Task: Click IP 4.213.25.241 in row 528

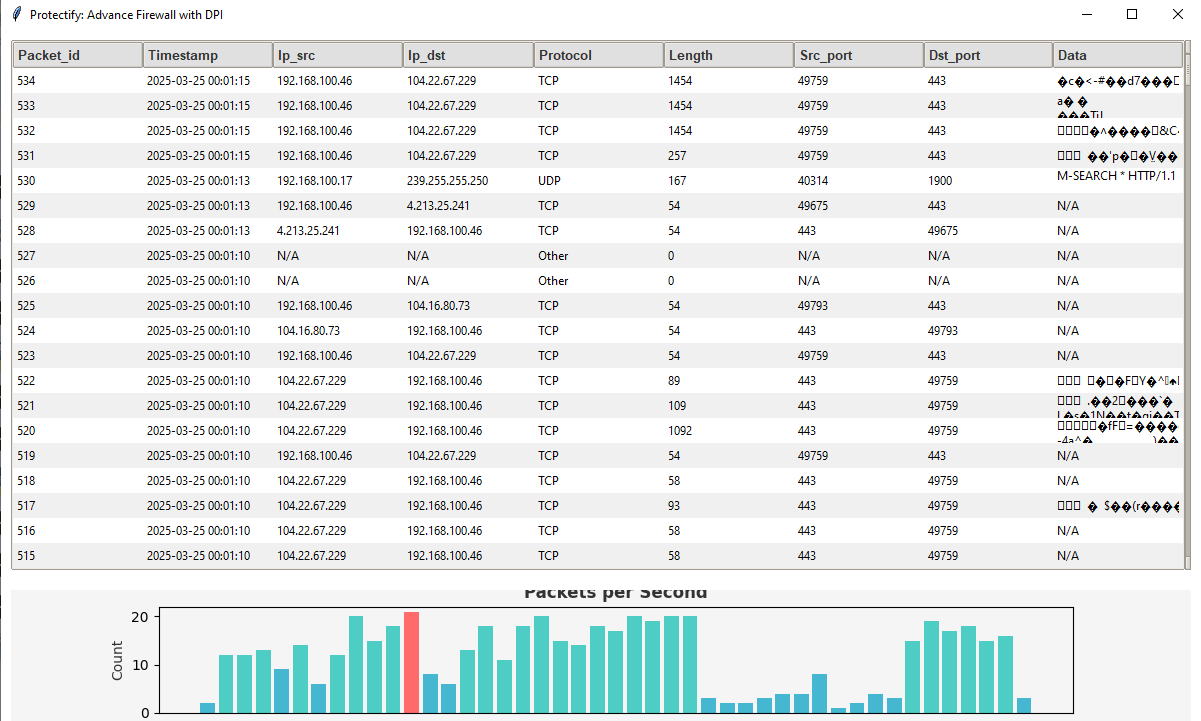Action: [309, 231]
